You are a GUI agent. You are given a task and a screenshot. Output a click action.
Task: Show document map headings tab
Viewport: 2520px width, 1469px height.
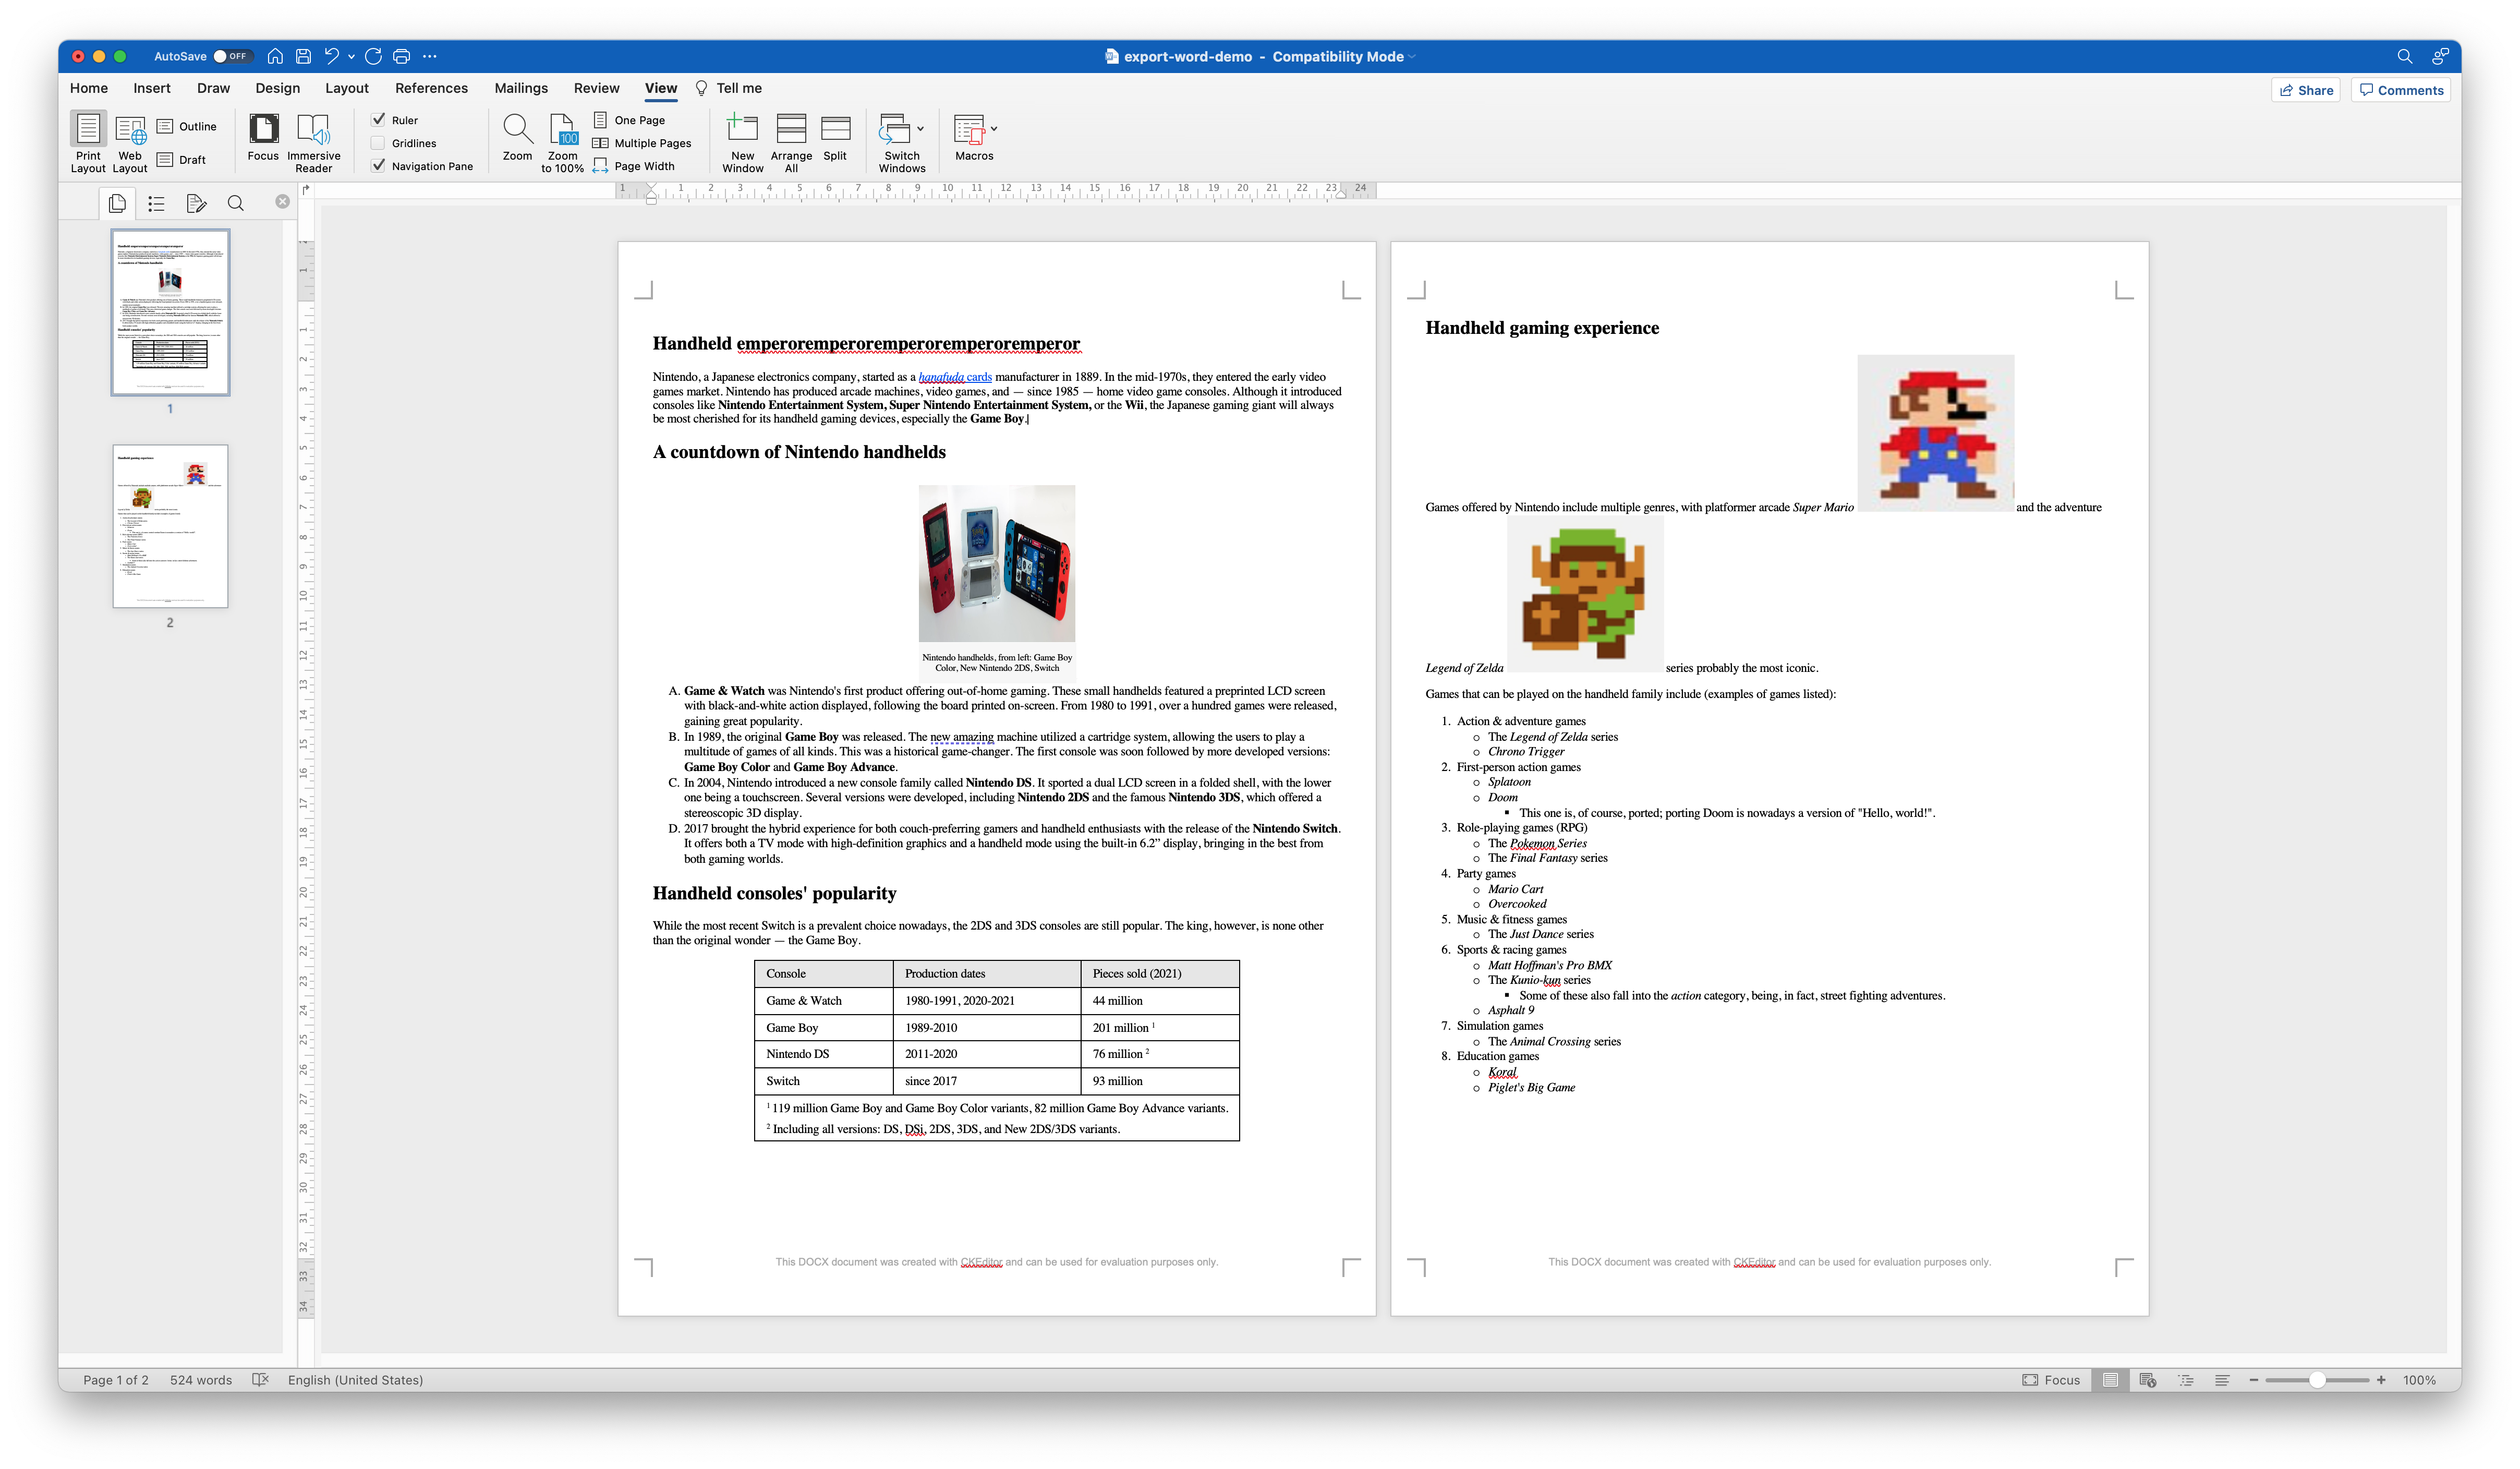156,203
